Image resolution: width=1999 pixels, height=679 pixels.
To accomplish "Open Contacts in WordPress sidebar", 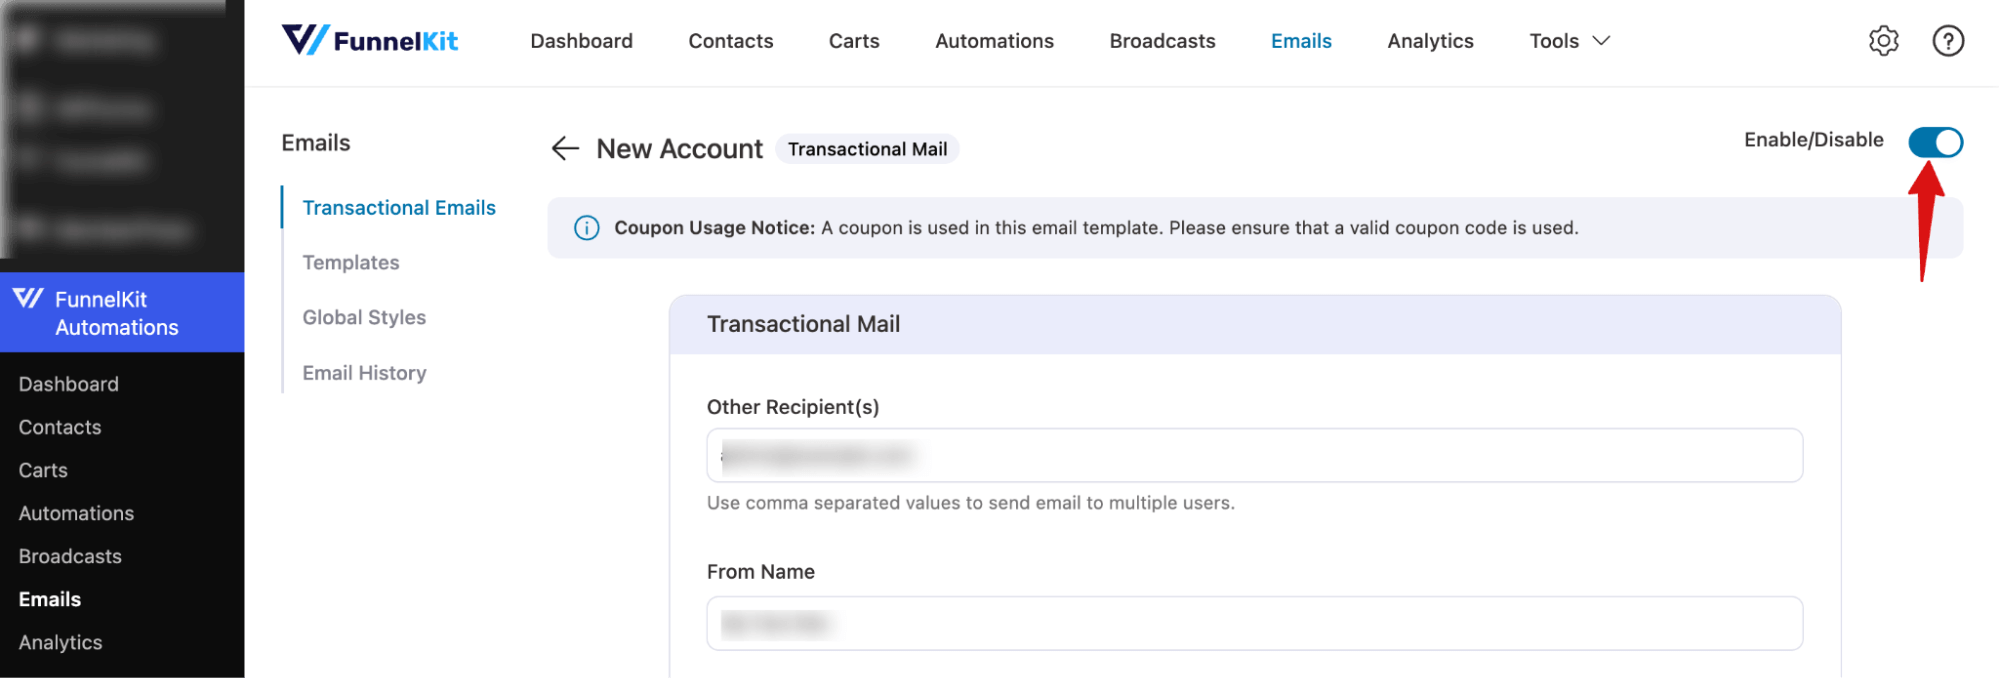I will coord(60,427).
